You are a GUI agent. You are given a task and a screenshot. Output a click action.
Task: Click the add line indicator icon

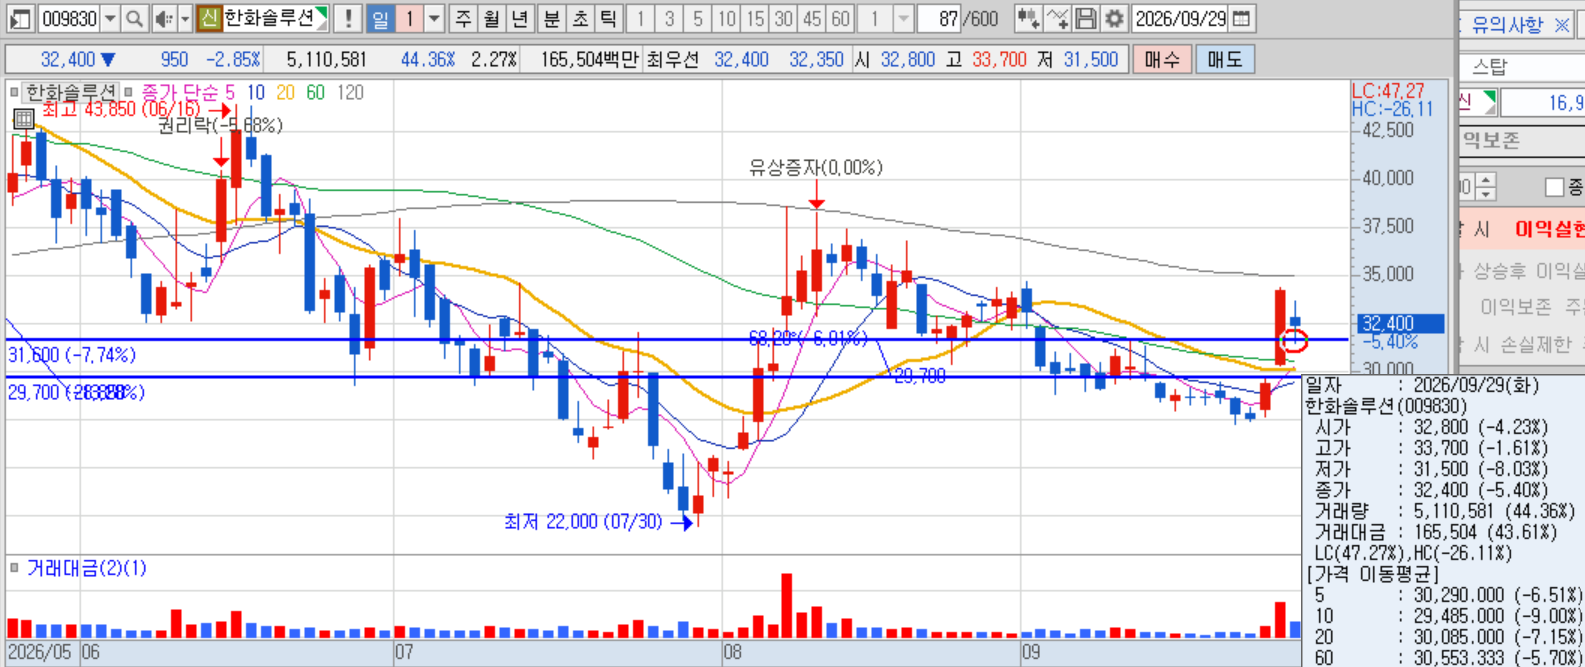click(1058, 18)
